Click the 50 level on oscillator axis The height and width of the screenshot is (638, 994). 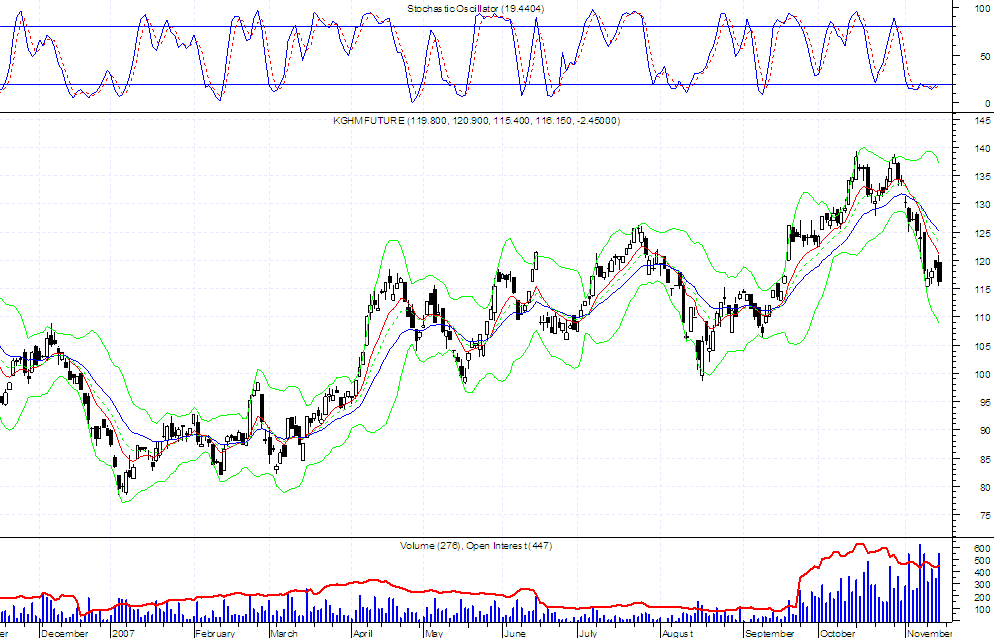pyautogui.click(x=985, y=56)
